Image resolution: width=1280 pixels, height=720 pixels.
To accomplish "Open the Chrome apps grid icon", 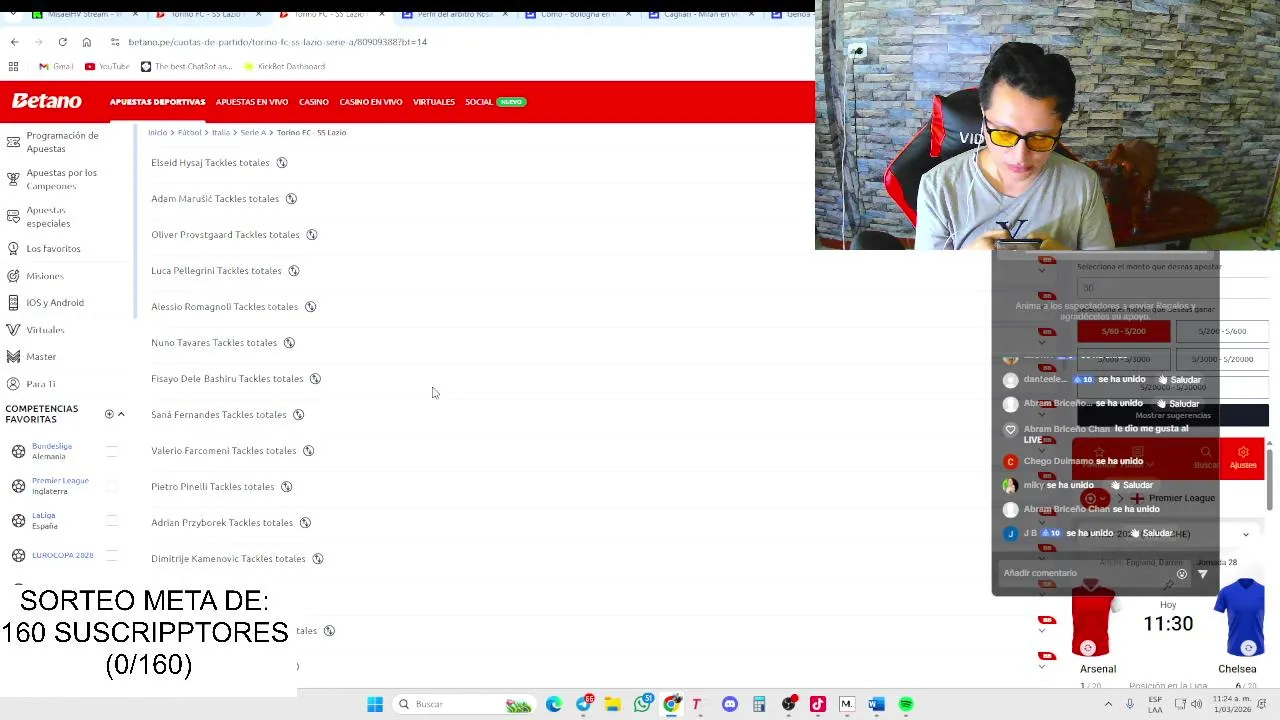I will click(x=13, y=66).
